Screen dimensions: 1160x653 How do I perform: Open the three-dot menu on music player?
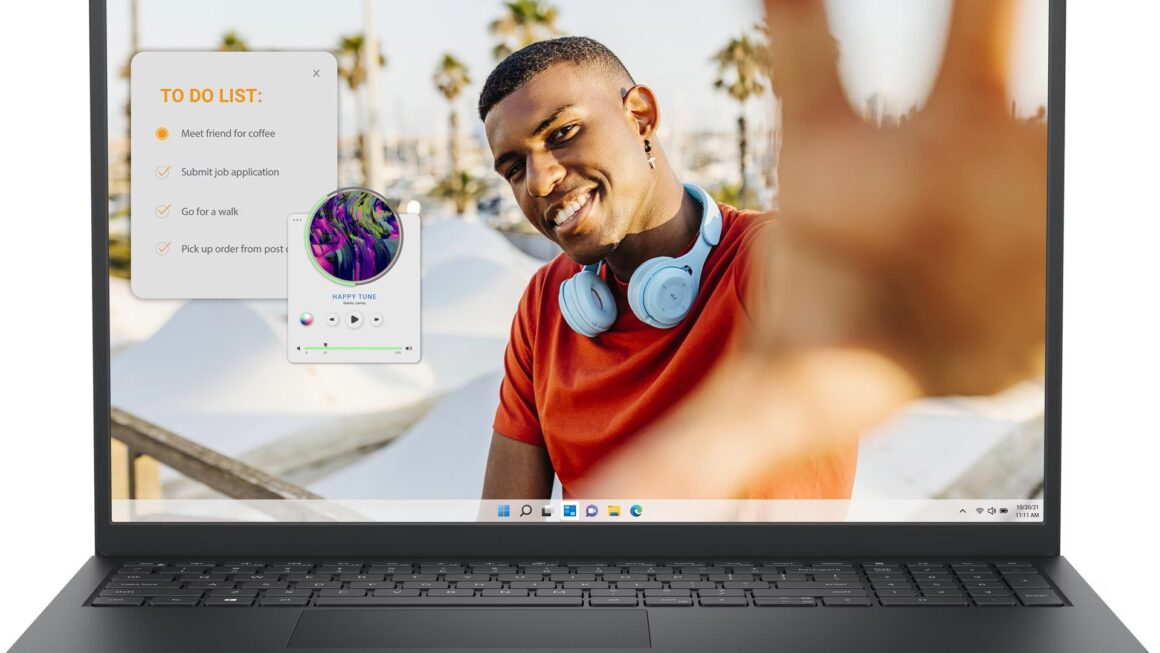tap(297, 220)
